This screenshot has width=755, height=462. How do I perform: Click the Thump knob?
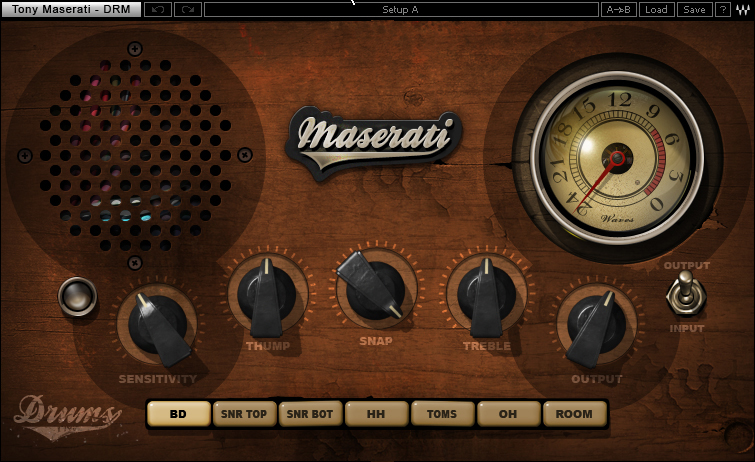tap(267, 297)
